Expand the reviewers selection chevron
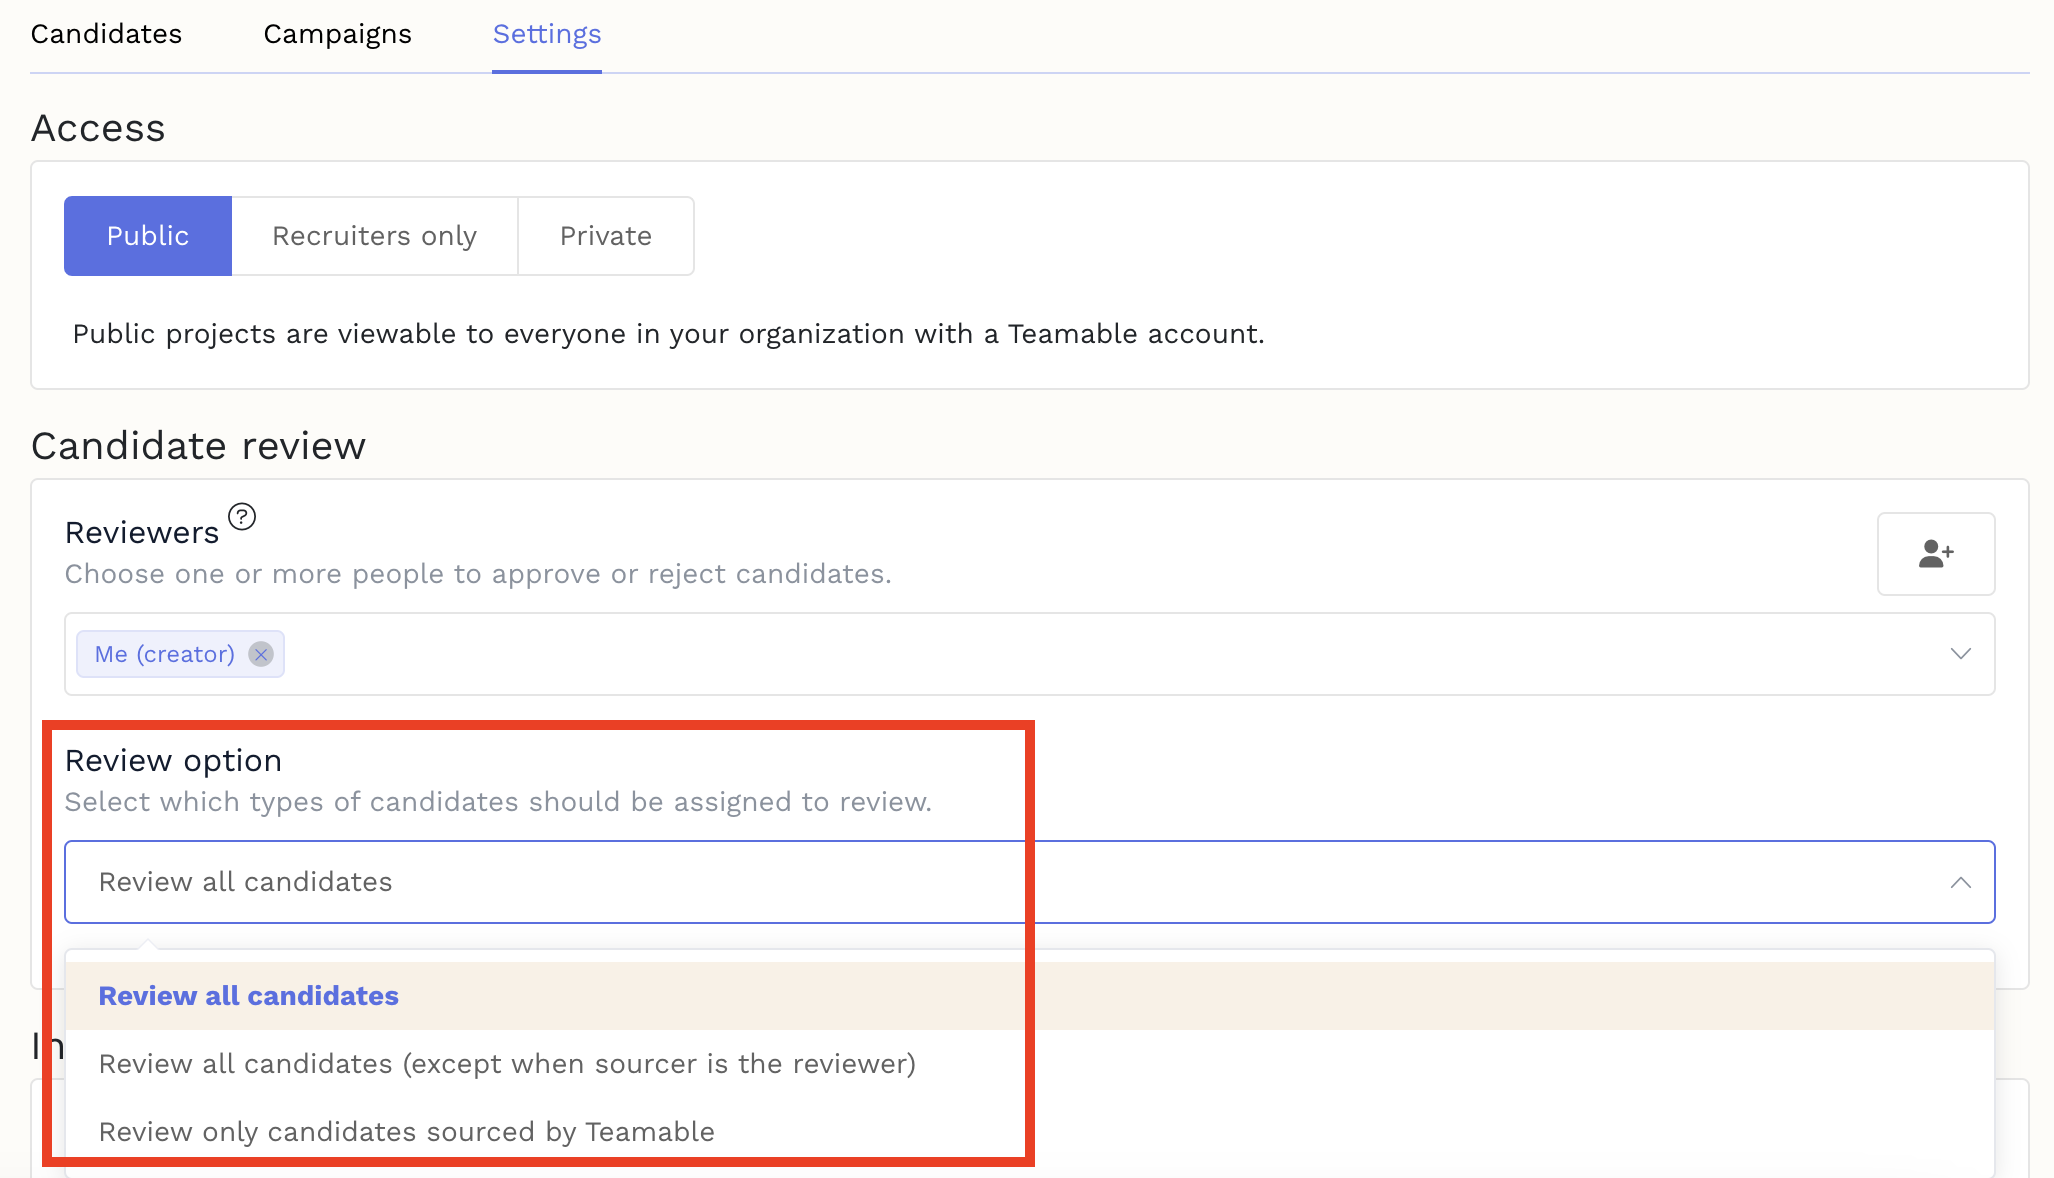This screenshot has height=1178, width=2054. [1959, 654]
